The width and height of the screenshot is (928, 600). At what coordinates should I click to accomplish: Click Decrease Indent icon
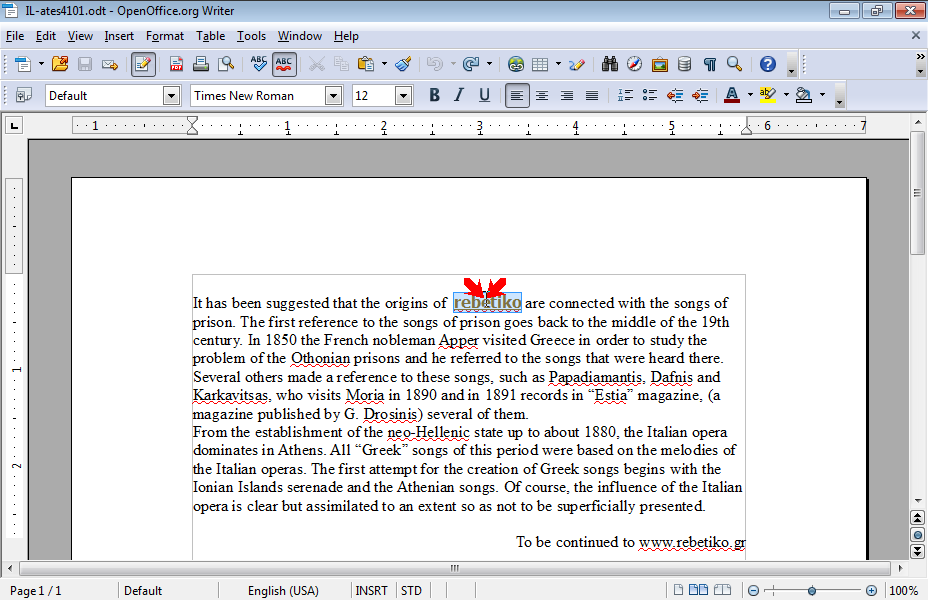click(675, 95)
